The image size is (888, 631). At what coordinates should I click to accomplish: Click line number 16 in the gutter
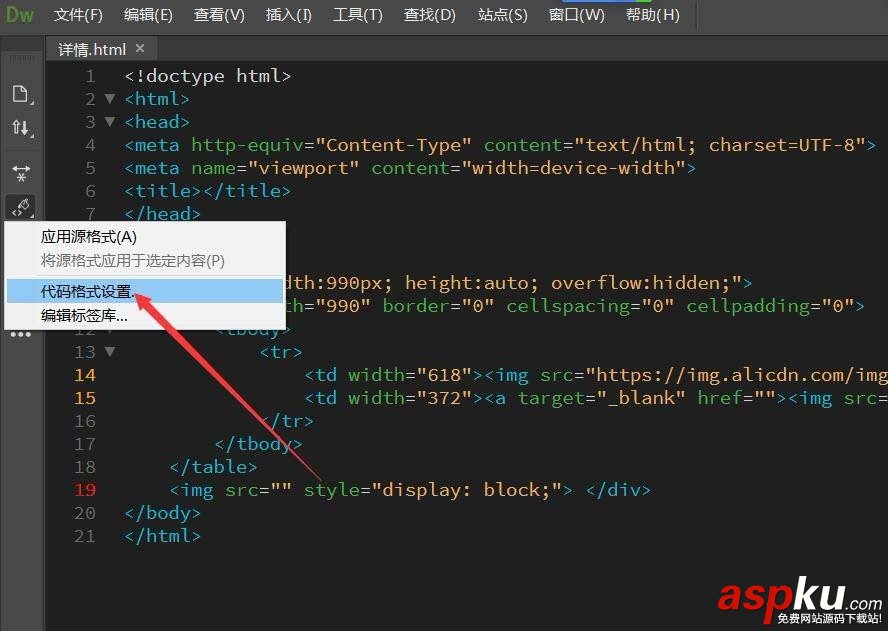(85, 421)
